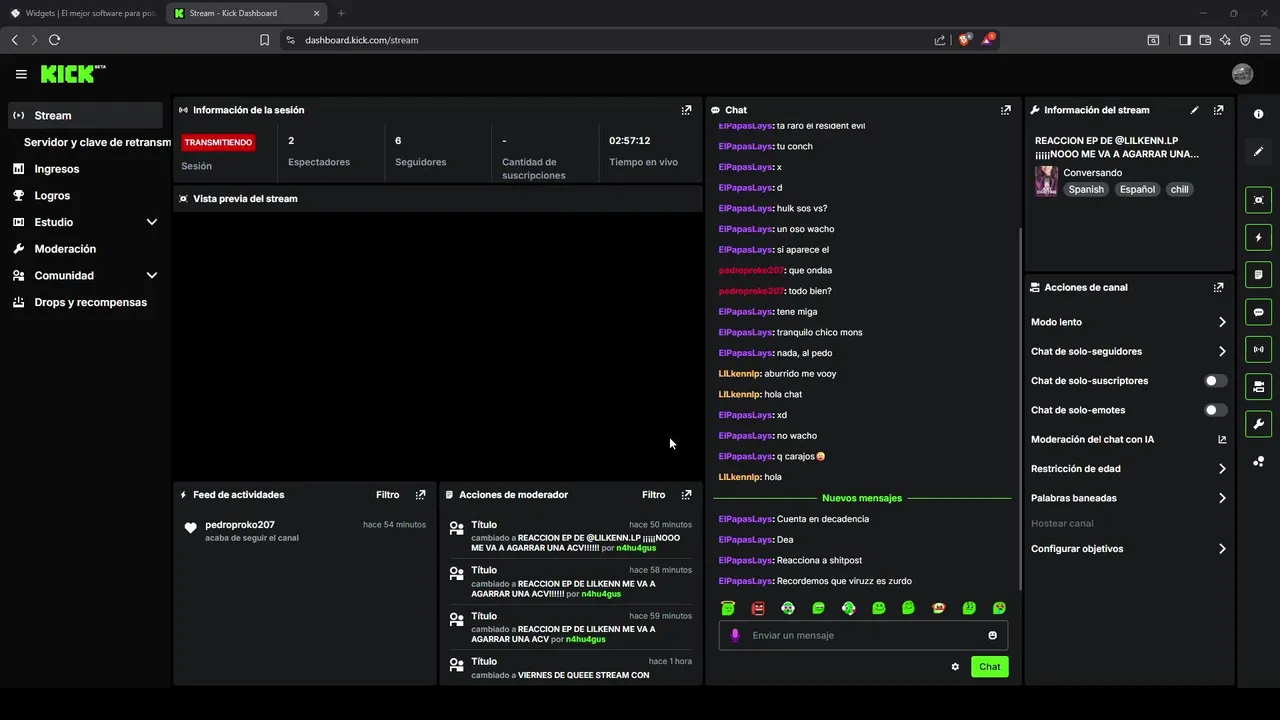This screenshot has height=720, width=1280.
Task: Pop out the Información de la sesión panel
Action: [686, 110]
